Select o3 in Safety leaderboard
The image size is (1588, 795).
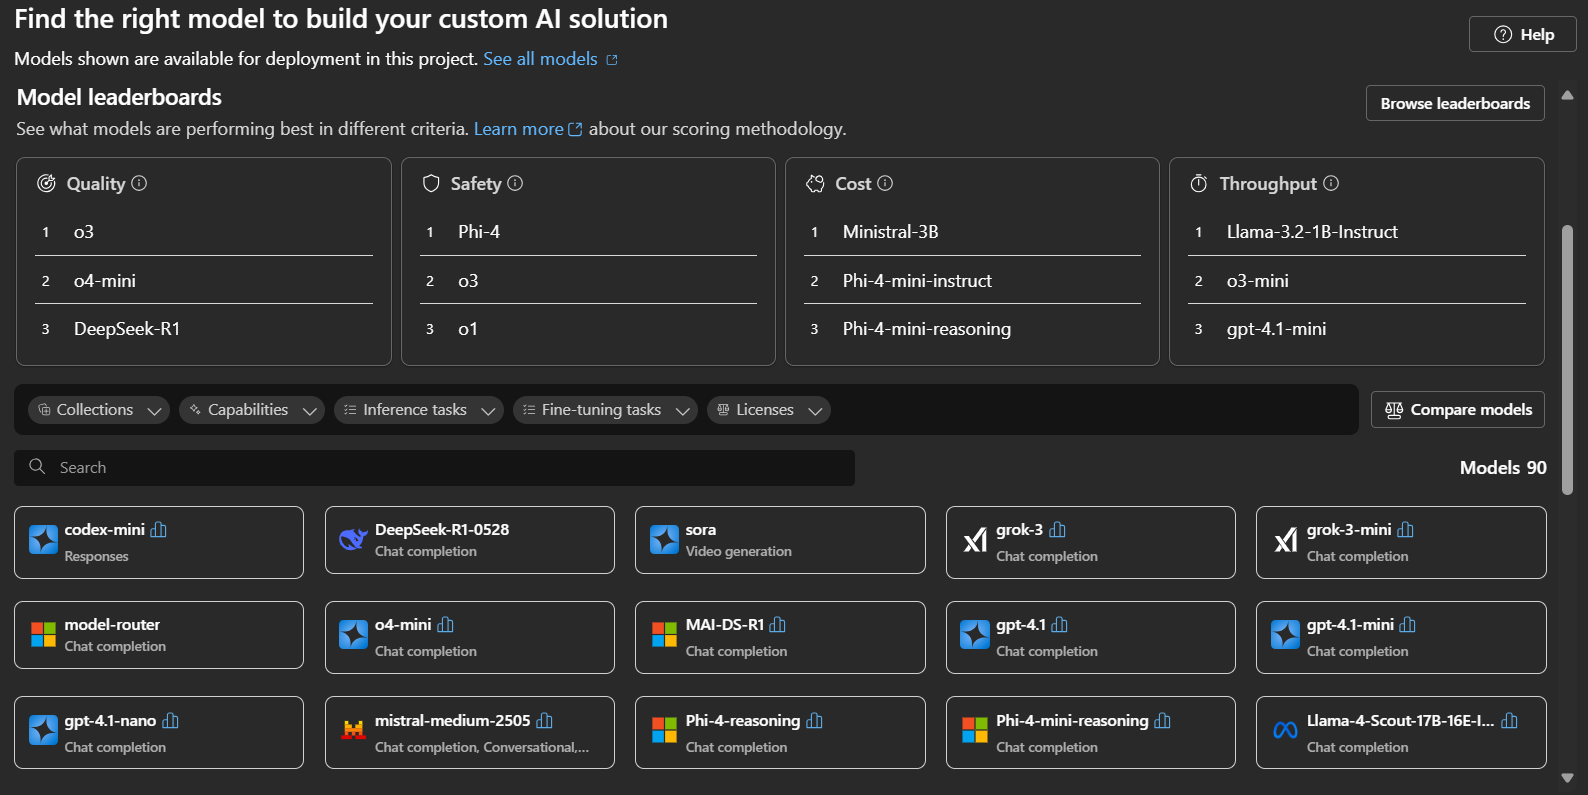tap(468, 281)
